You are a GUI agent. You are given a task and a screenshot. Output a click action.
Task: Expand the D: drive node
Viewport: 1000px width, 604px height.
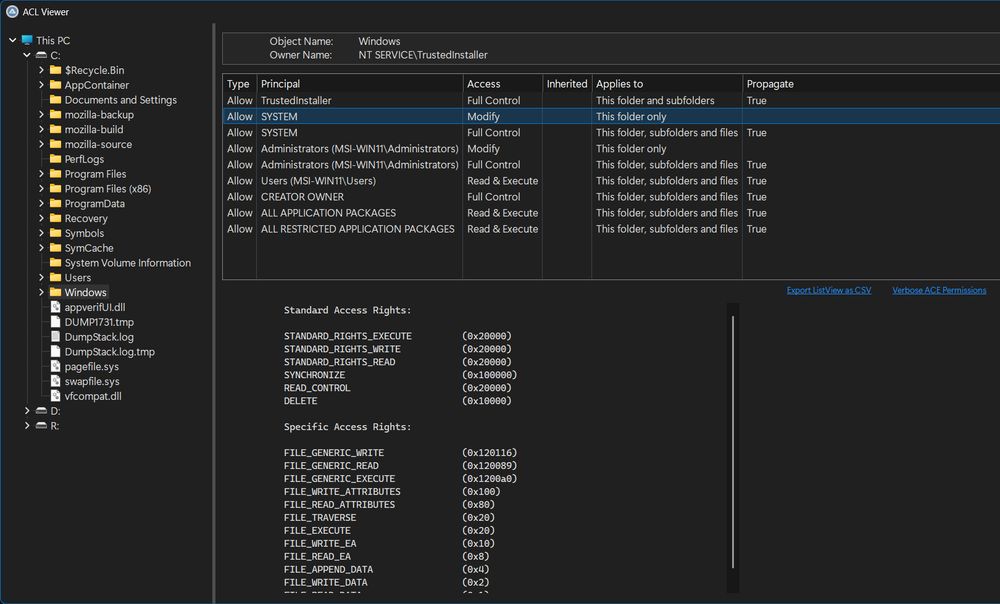tap(27, 411)
